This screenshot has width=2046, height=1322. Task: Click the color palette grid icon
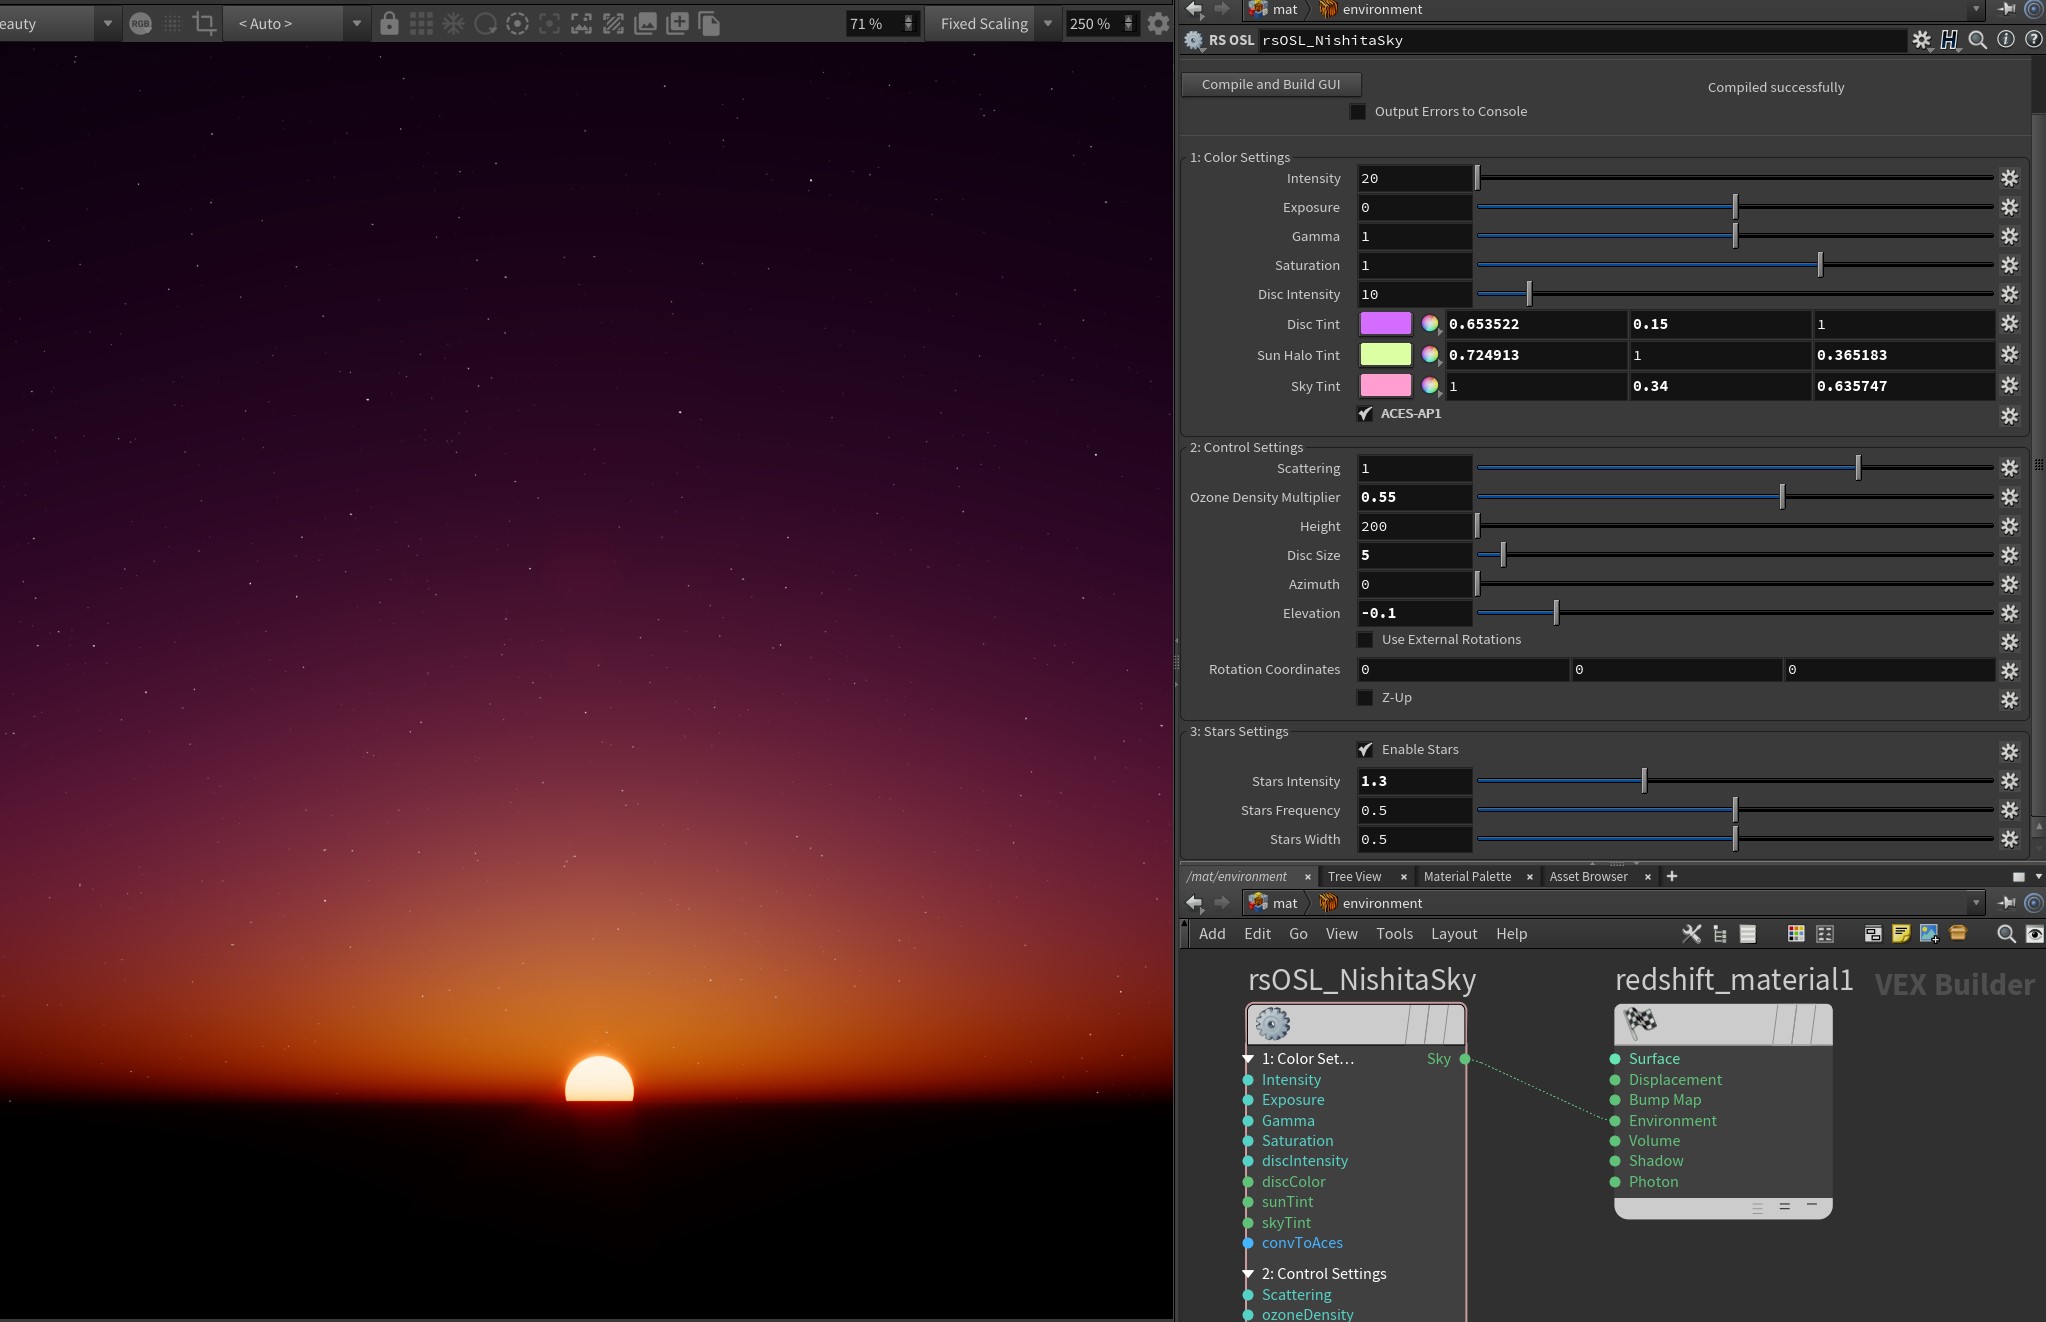[x=1796, y=933]
